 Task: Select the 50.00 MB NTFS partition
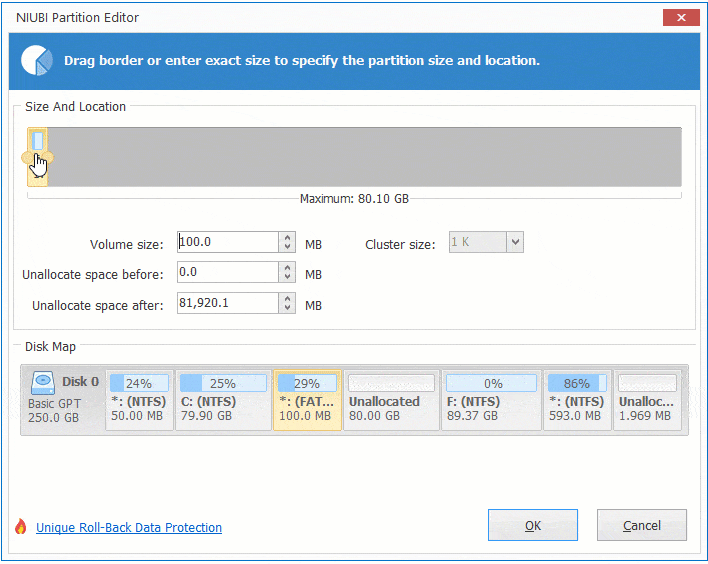[139, 400]
